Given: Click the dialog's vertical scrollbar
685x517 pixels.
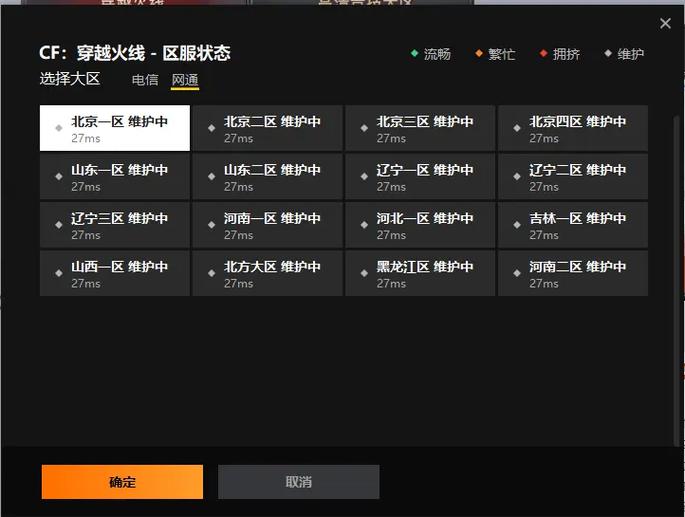Looking at the screenshot, I should (678, 280).
